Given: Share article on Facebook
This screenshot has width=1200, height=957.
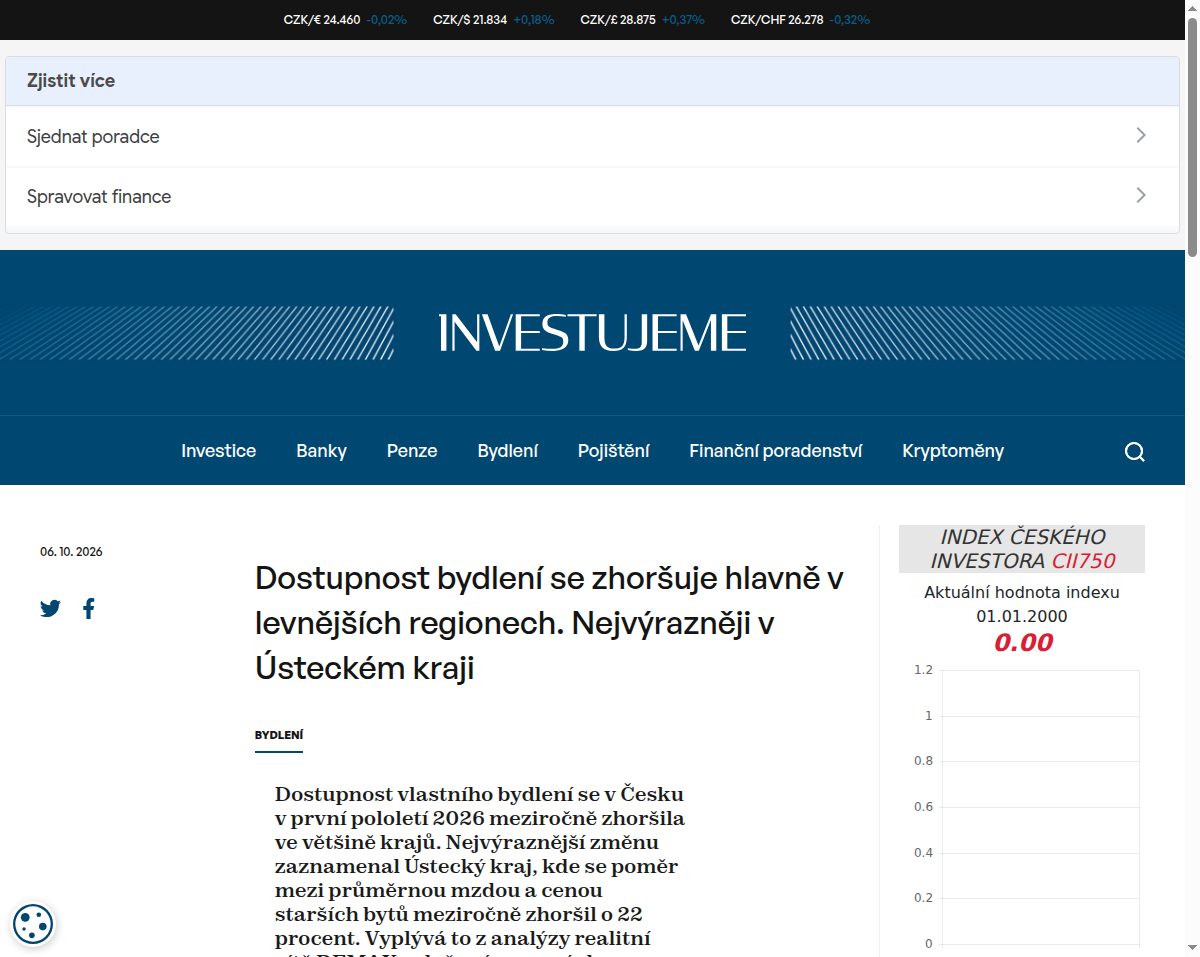Looking at the screenshot, I should [x=89, y=608].
